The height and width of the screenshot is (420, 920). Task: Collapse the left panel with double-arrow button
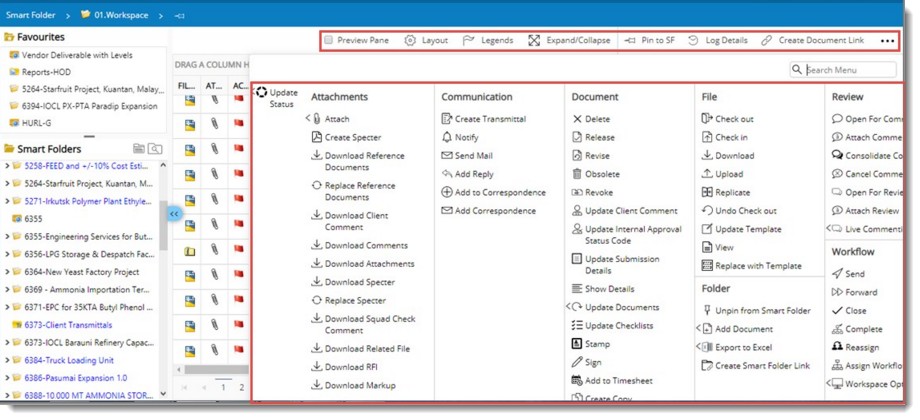tap(173, 214)
